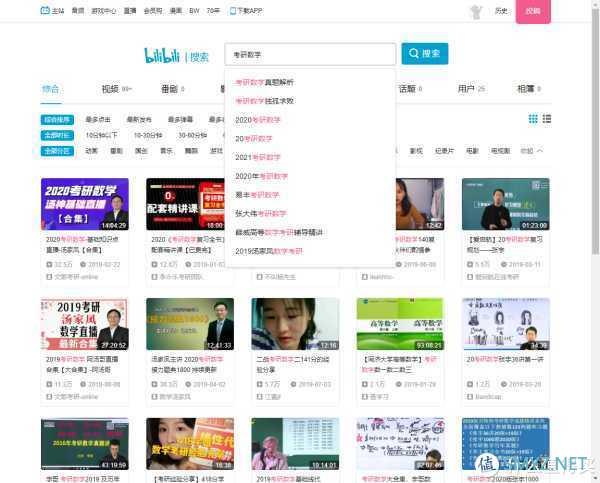The width and height of the screenshot is (600, 483).
Task: Choose suggestion 2020年考研数学
Action: [310, 176]
